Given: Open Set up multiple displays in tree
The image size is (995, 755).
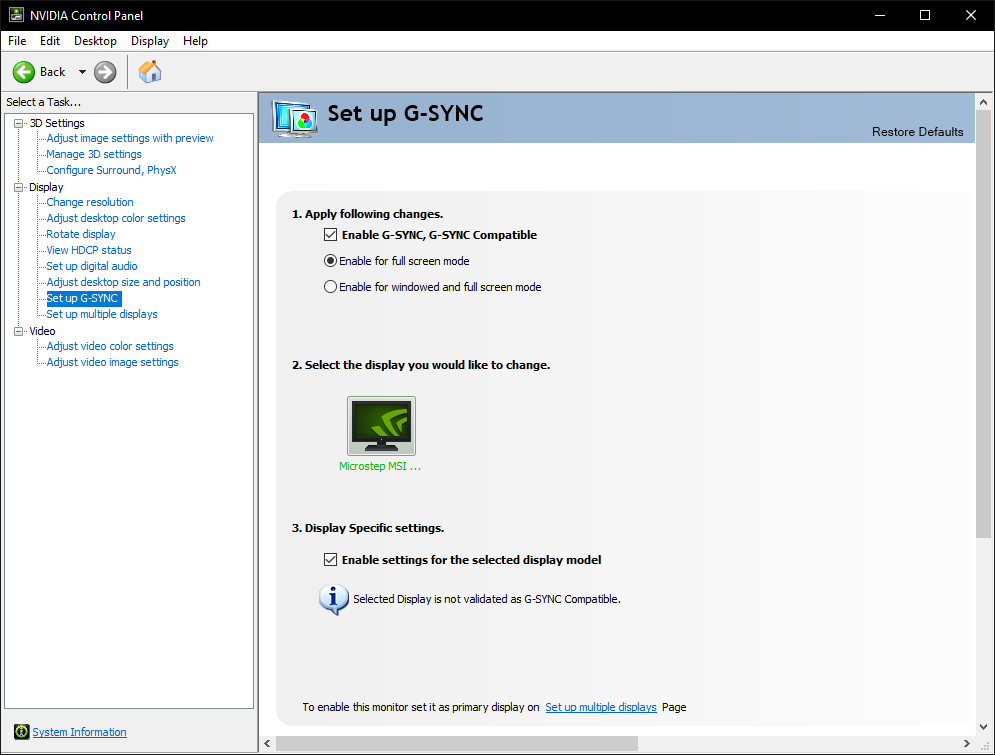Looking at the screenshot, I should click(102, 314).
